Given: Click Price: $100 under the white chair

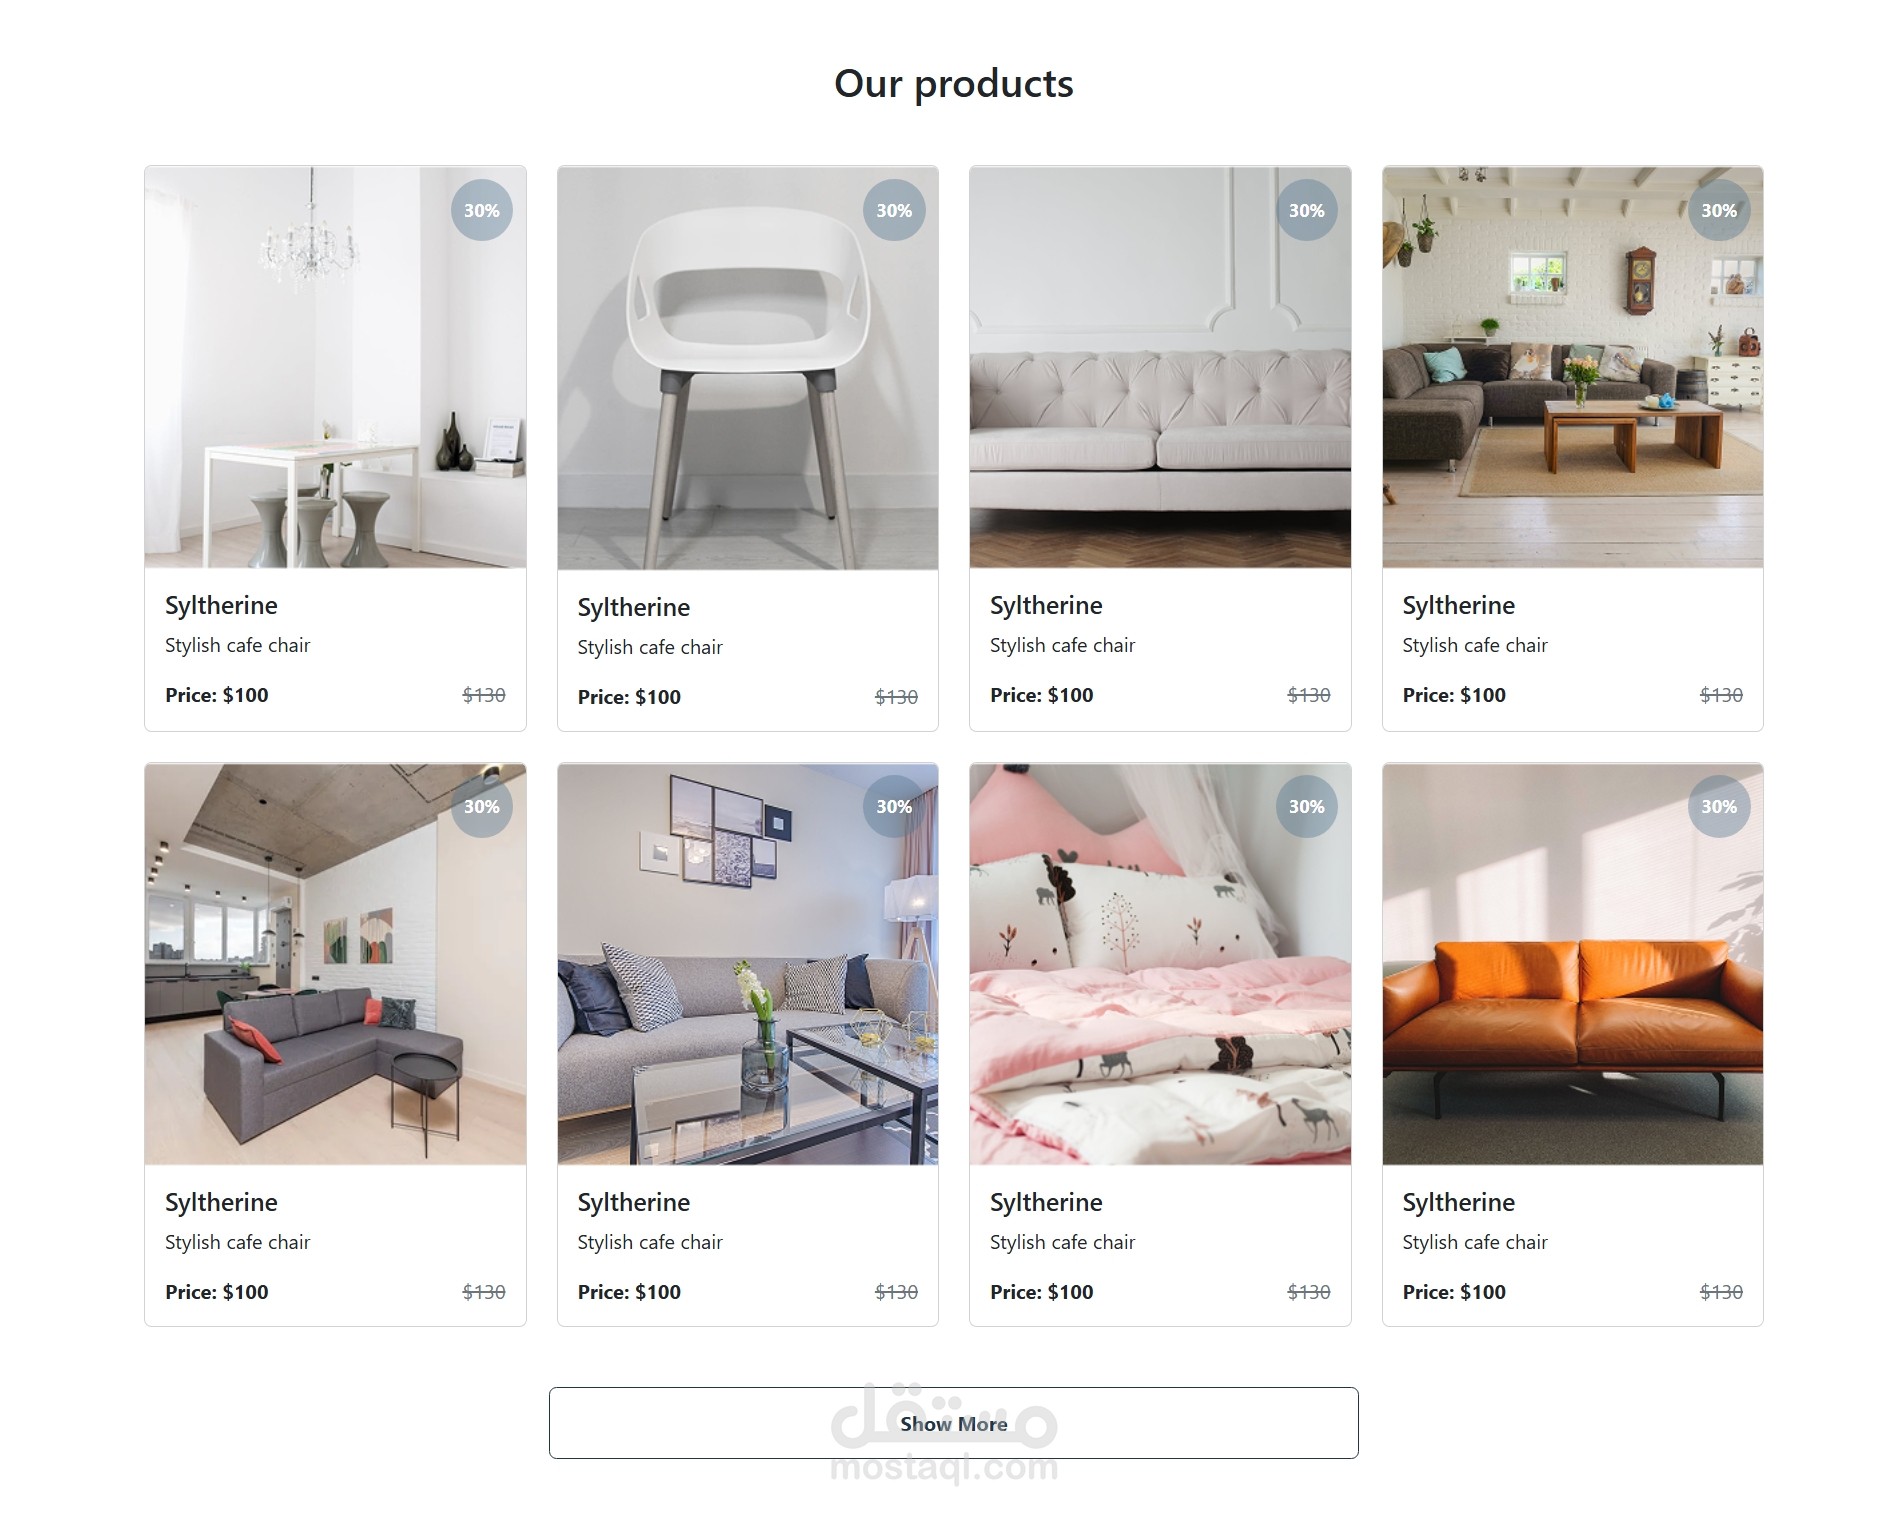Looking at the screenshot, I should point(629,697).
